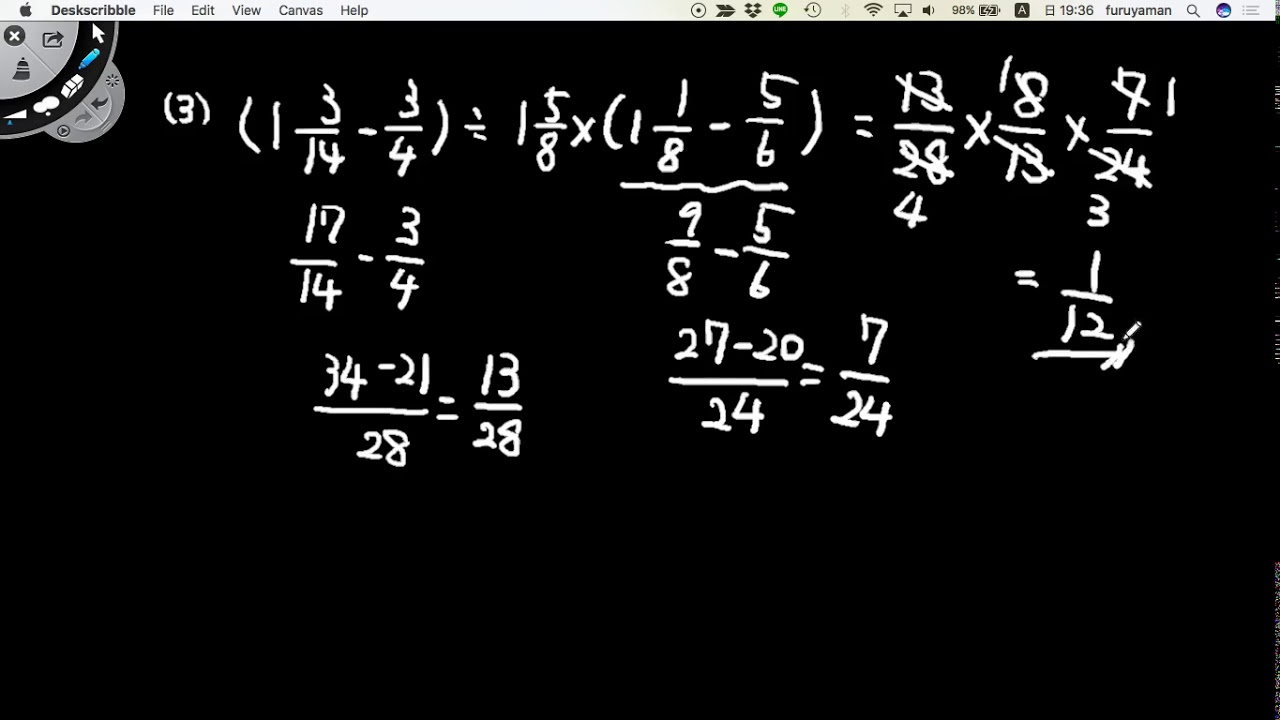Image resolution: width=1280 pixels, height=720 pixels.
Task: Click the volume speaker icon
Action: (929, 10)
